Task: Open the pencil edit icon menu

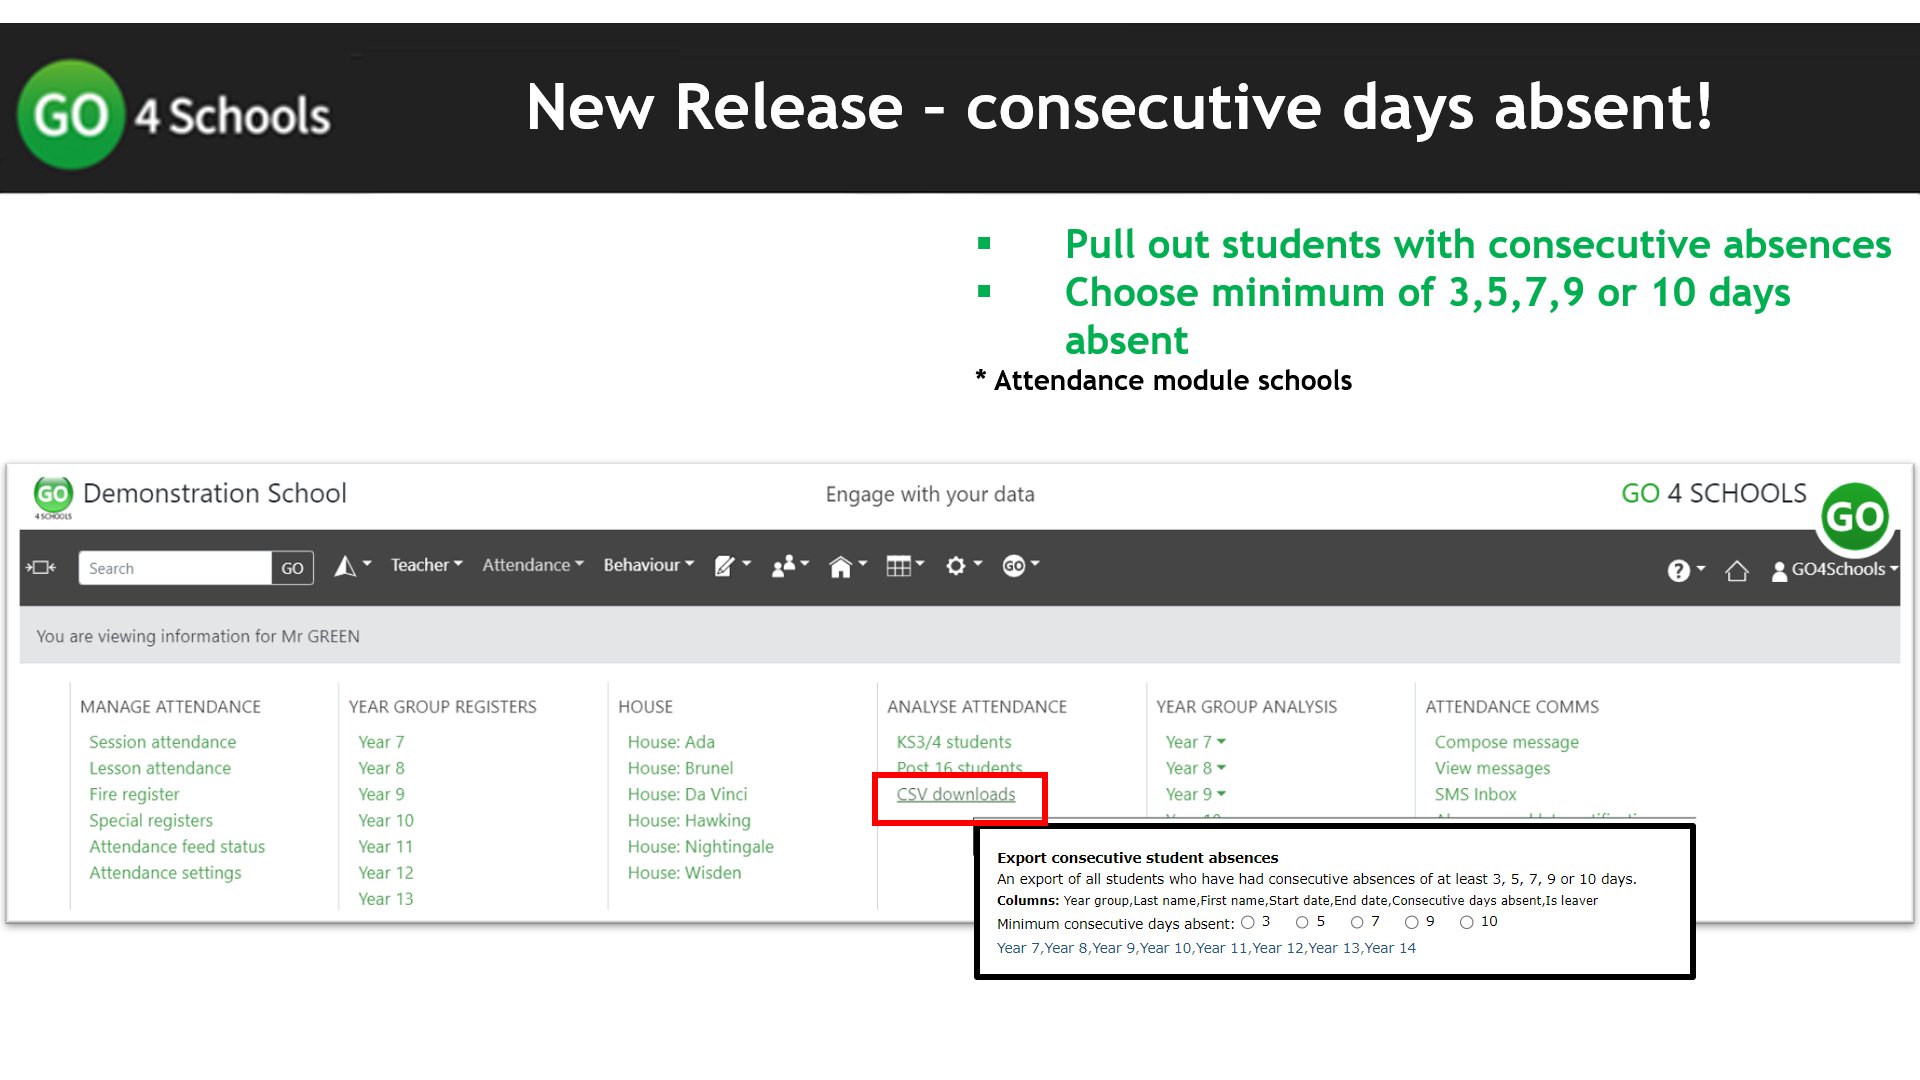Action: tap(732, 567)
